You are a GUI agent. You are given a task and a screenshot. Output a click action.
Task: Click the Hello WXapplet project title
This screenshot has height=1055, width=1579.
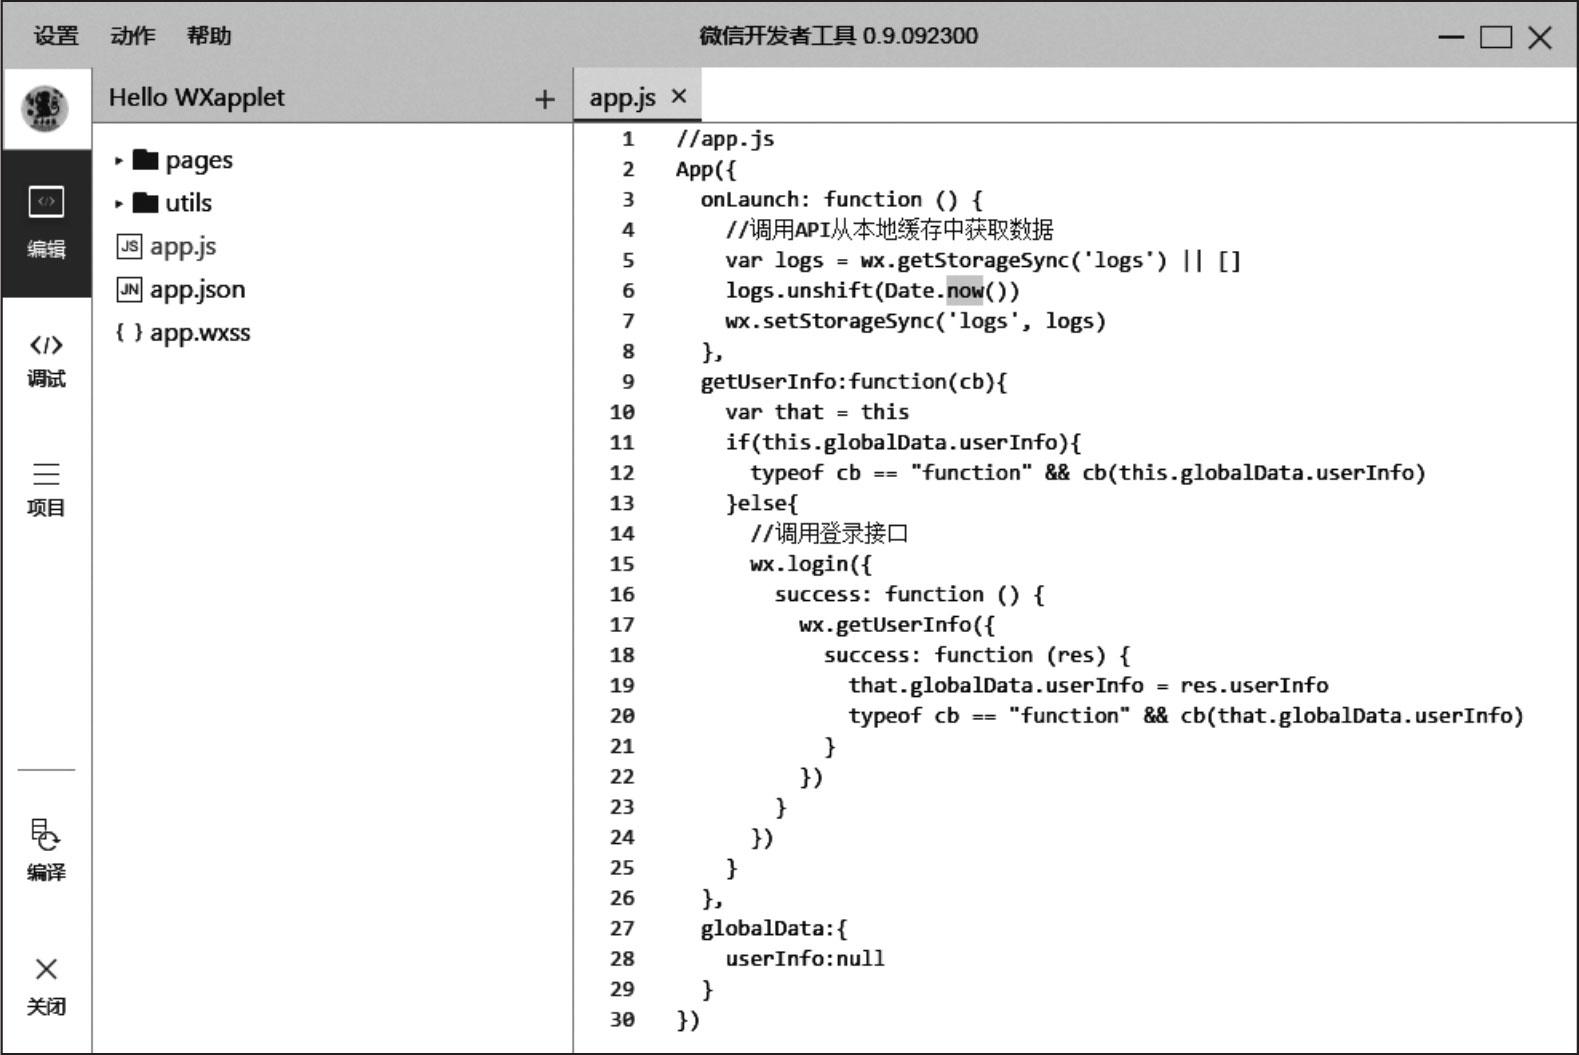point(197,97)
